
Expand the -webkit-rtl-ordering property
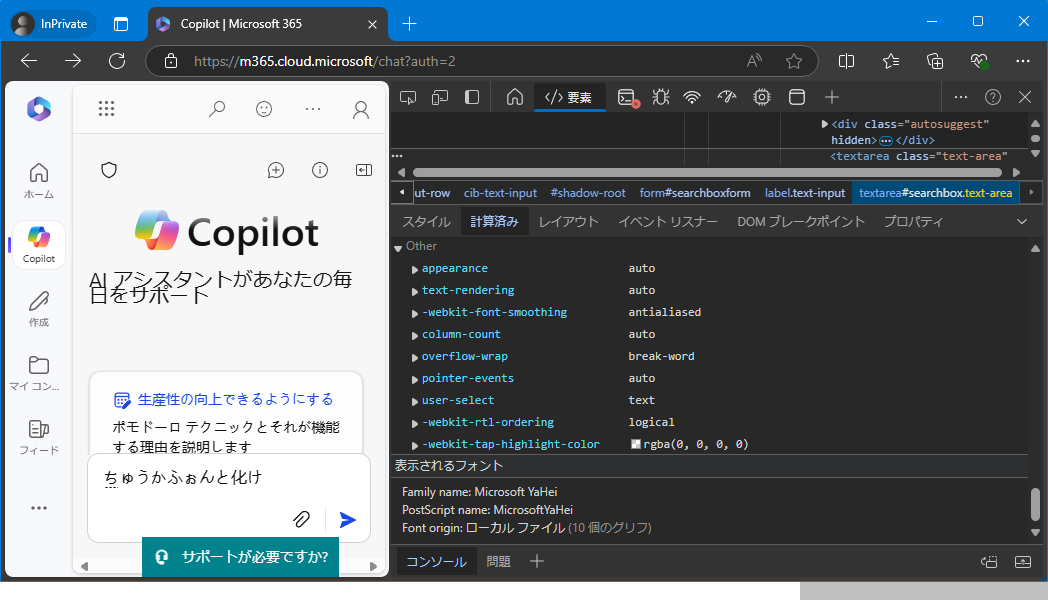414,424
